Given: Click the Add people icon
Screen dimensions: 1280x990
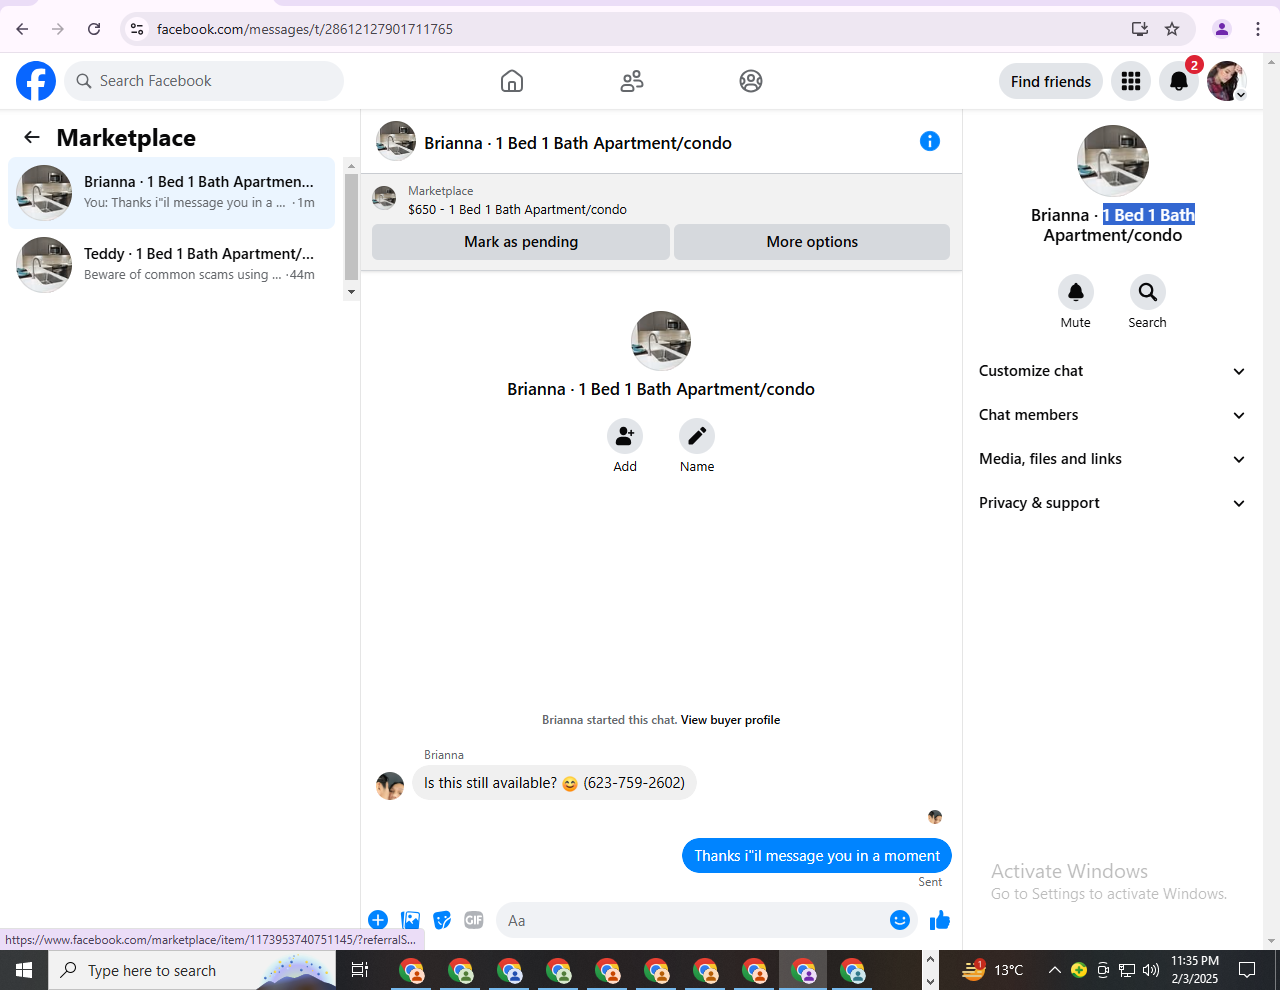Looking at the screenshot, I should tap(625, 436).
